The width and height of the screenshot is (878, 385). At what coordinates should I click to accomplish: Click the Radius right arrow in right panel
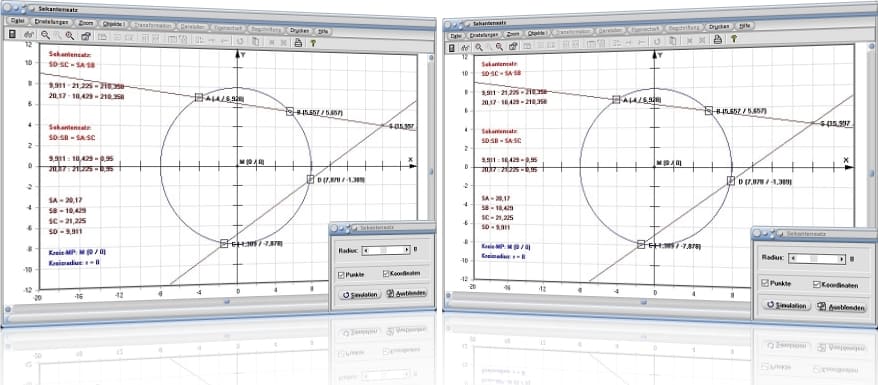[x=842, y=260]
